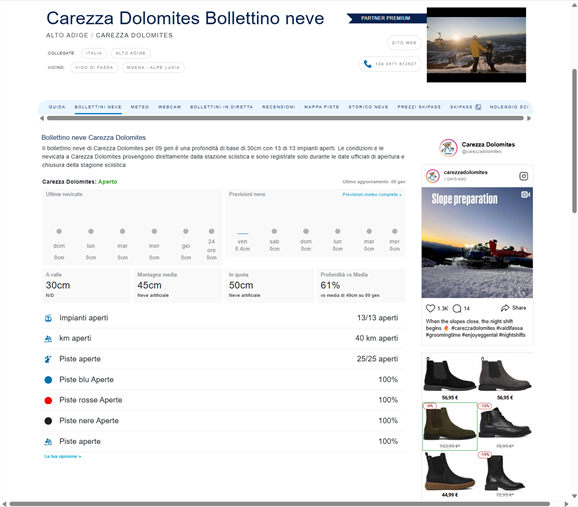Click the La tua opinione link
The image size is (578, 507).
point(63,456)
